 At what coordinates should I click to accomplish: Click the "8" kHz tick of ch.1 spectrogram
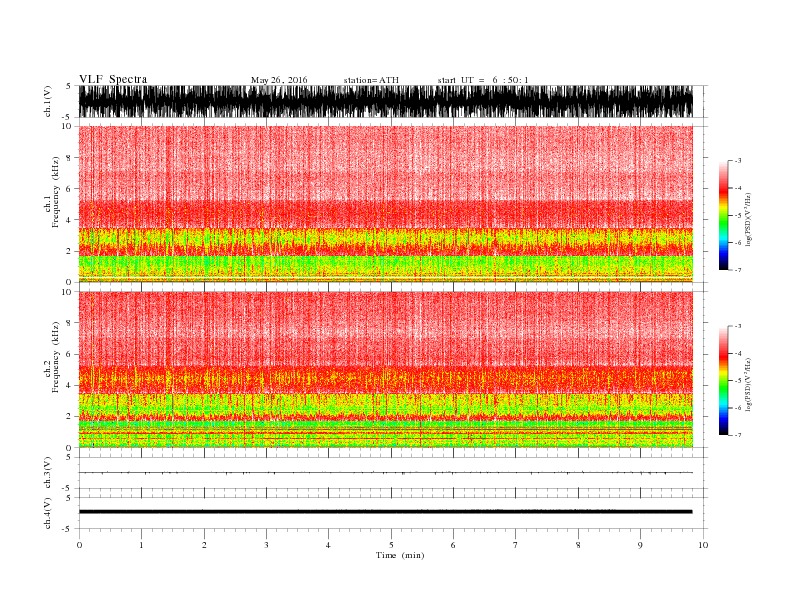point(69,158)
